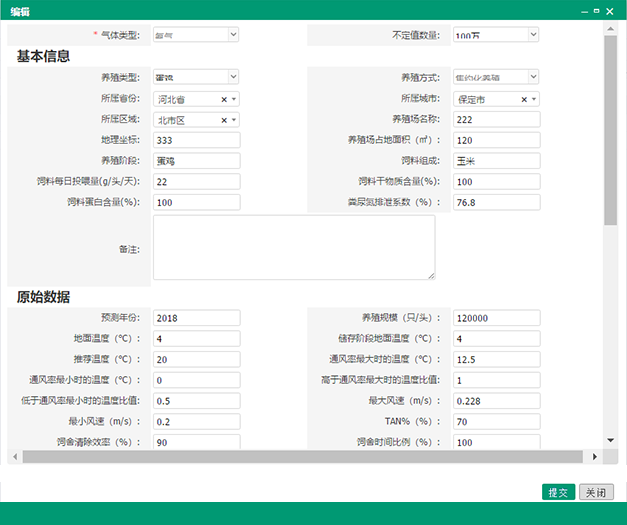Clear the 所属省份 selection with the x icon
627x525 pixels.
[x=224, y=100]
